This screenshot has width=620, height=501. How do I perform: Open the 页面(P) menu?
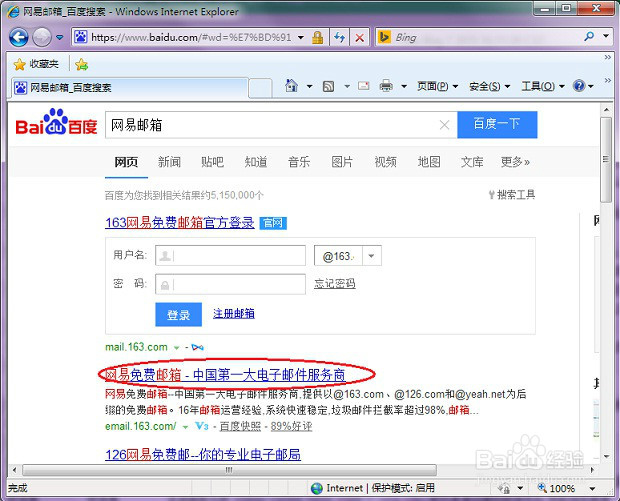437,86
